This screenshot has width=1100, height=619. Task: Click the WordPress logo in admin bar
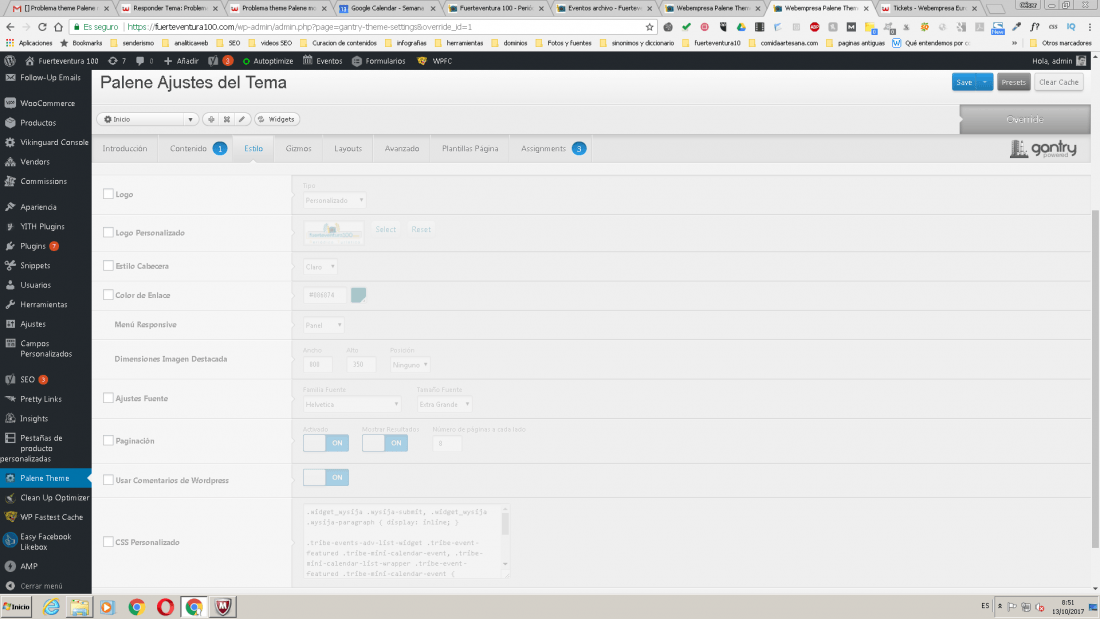click(x=10, y=61)
